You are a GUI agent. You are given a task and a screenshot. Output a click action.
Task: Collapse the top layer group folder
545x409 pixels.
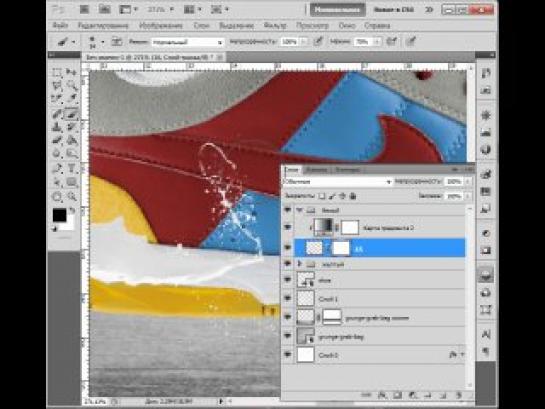(300, 210)
